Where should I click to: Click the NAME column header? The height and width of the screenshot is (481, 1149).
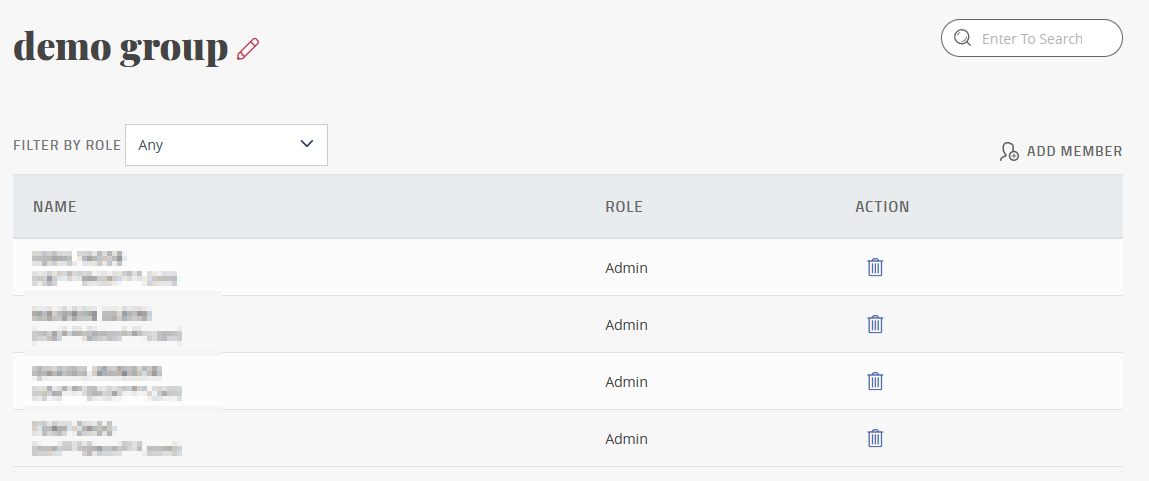click(x=55, y=207)
